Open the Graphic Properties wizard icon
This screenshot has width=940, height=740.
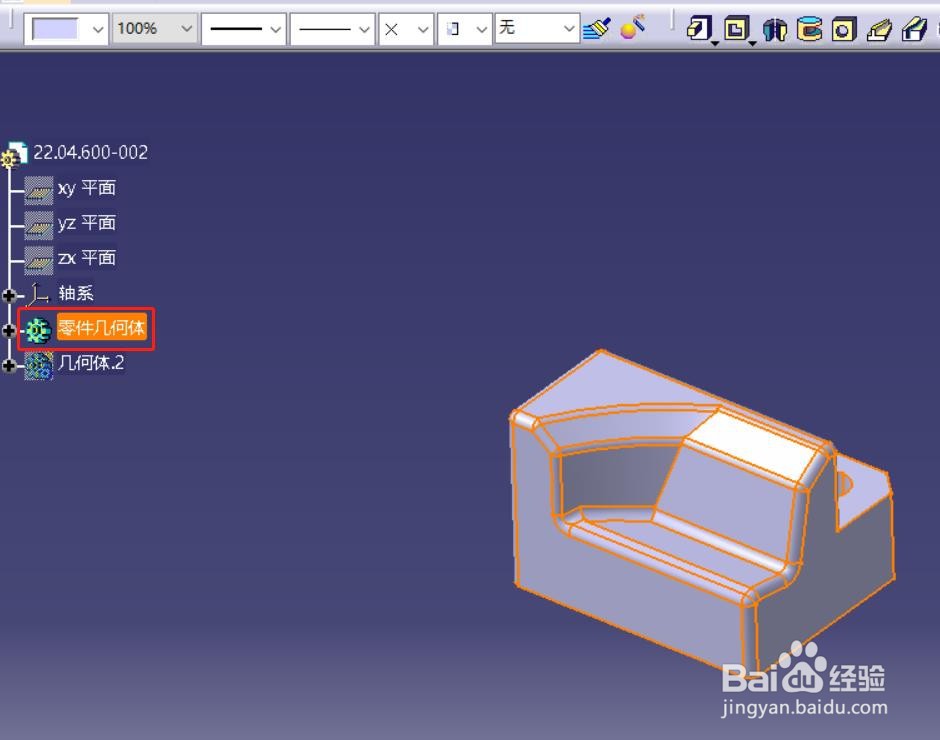[633, 28]
